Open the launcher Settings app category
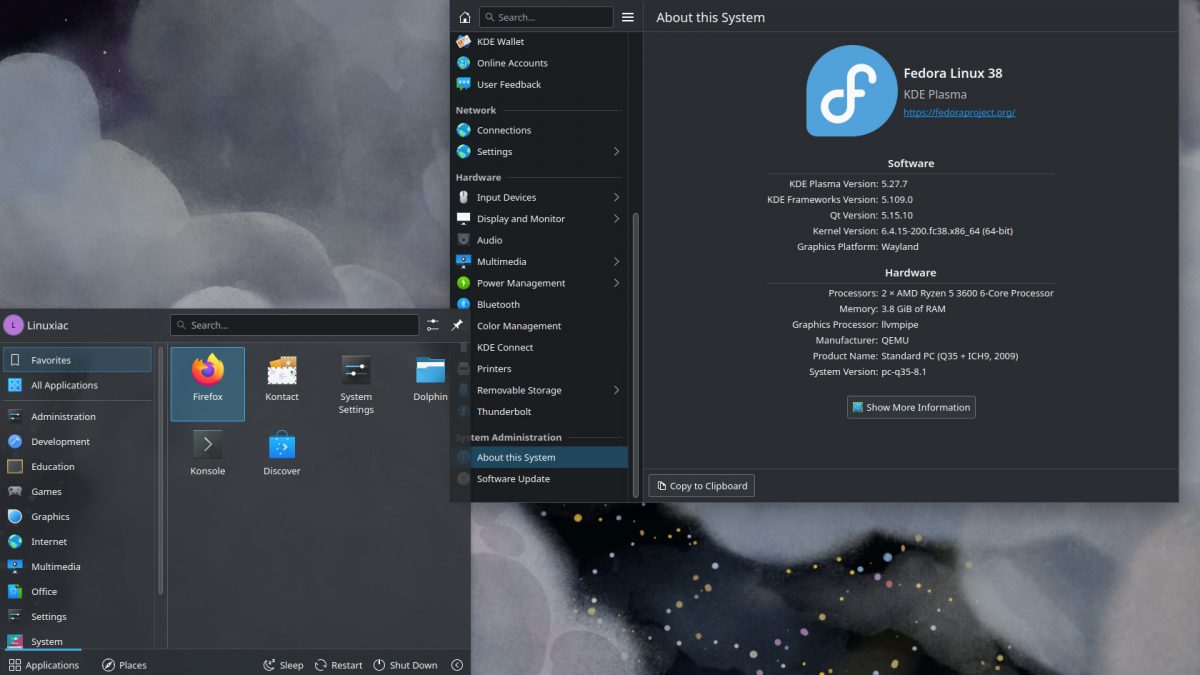 pyautogui.click(x=77, y=617)
